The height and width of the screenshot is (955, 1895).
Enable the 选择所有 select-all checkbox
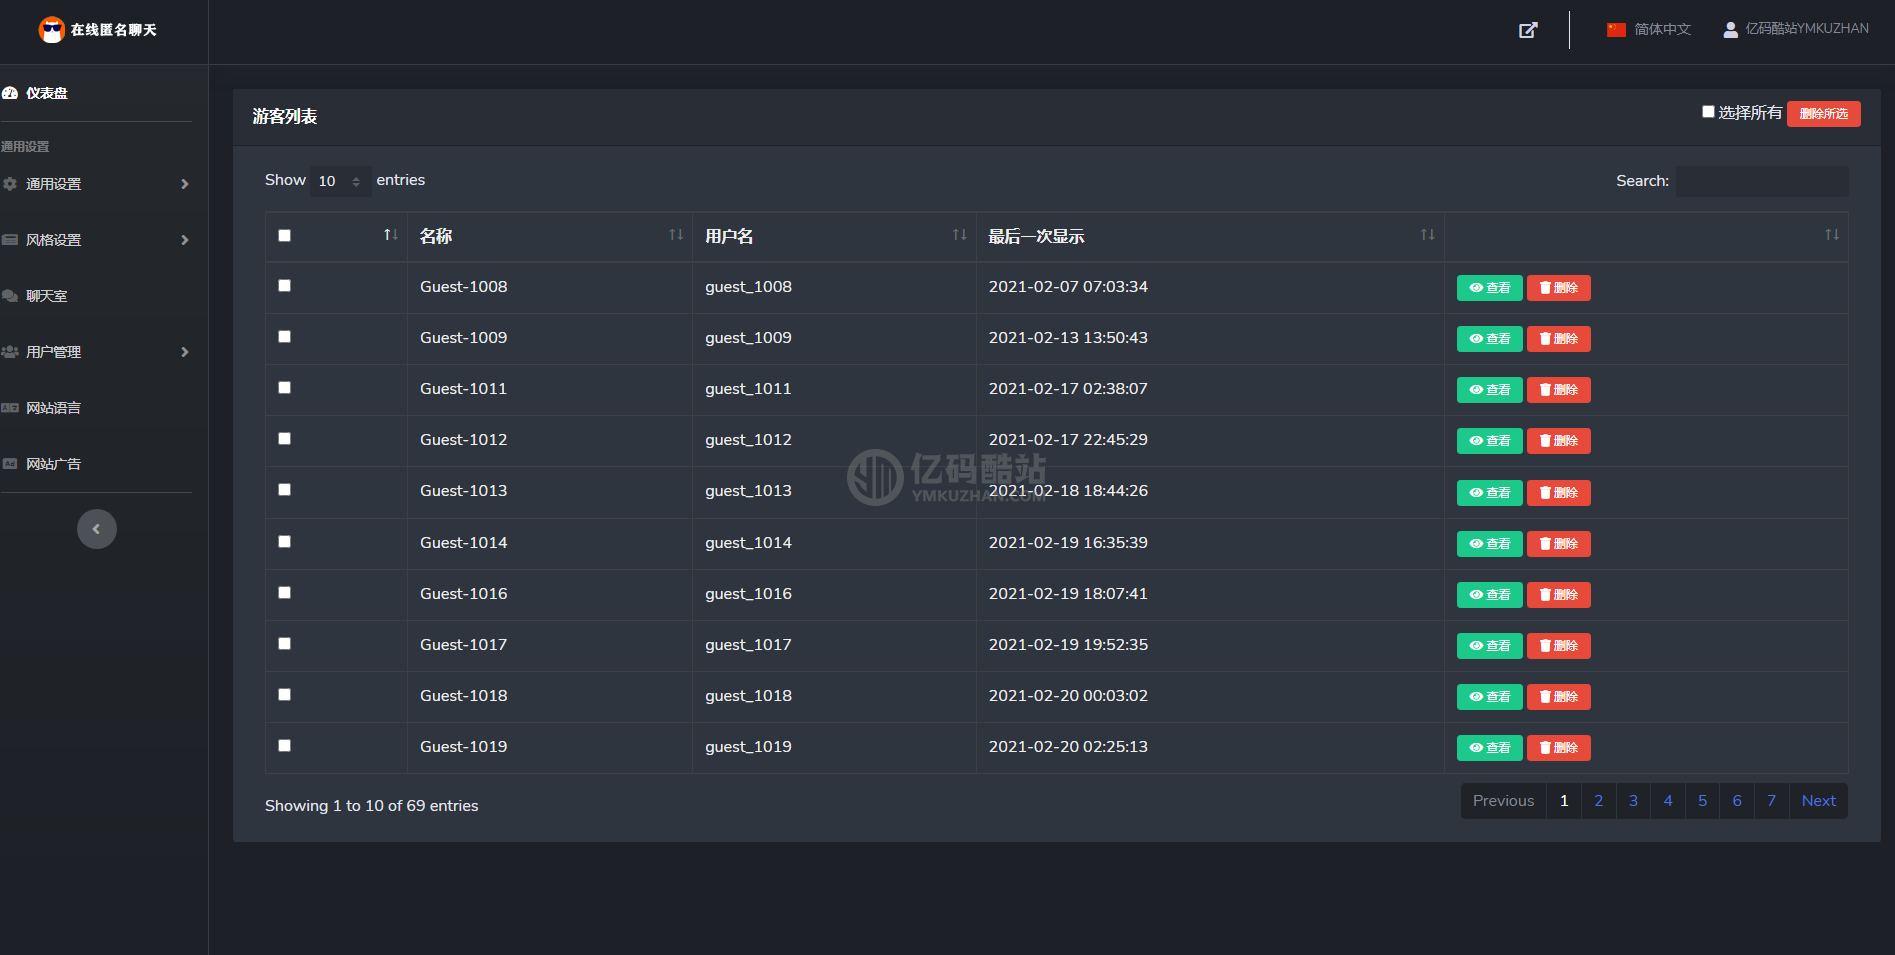(1708, 112)
